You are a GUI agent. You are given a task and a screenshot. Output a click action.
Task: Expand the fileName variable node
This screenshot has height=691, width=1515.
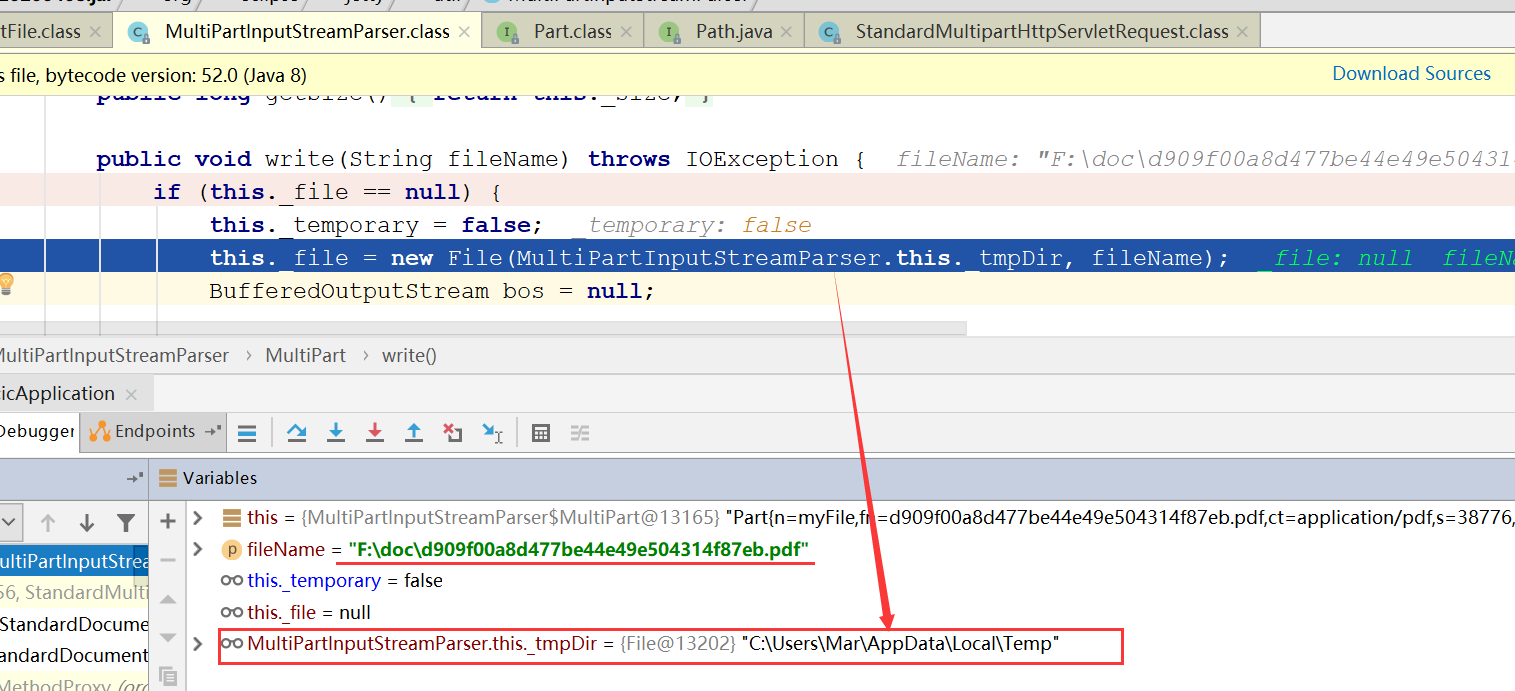coord(198,549)
